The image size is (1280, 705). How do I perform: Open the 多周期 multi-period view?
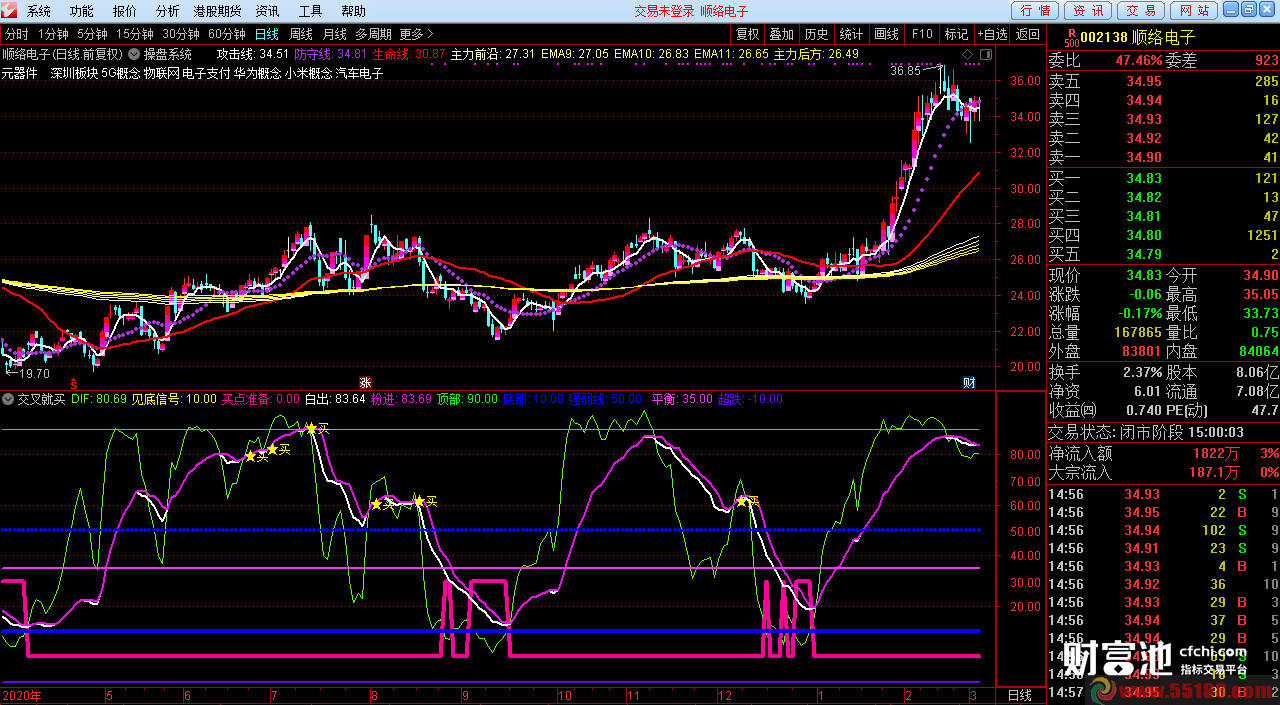373,34
